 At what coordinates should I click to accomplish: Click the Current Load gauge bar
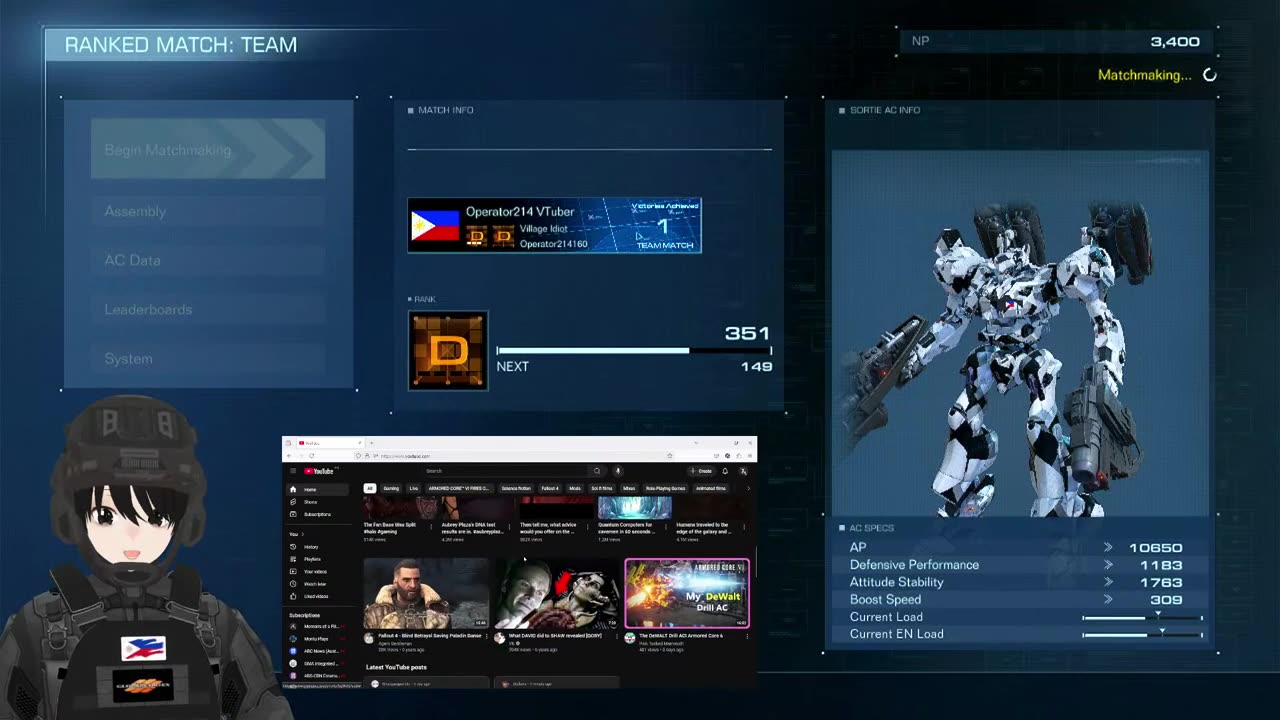pyautogui.click(x=1142, y=617)
